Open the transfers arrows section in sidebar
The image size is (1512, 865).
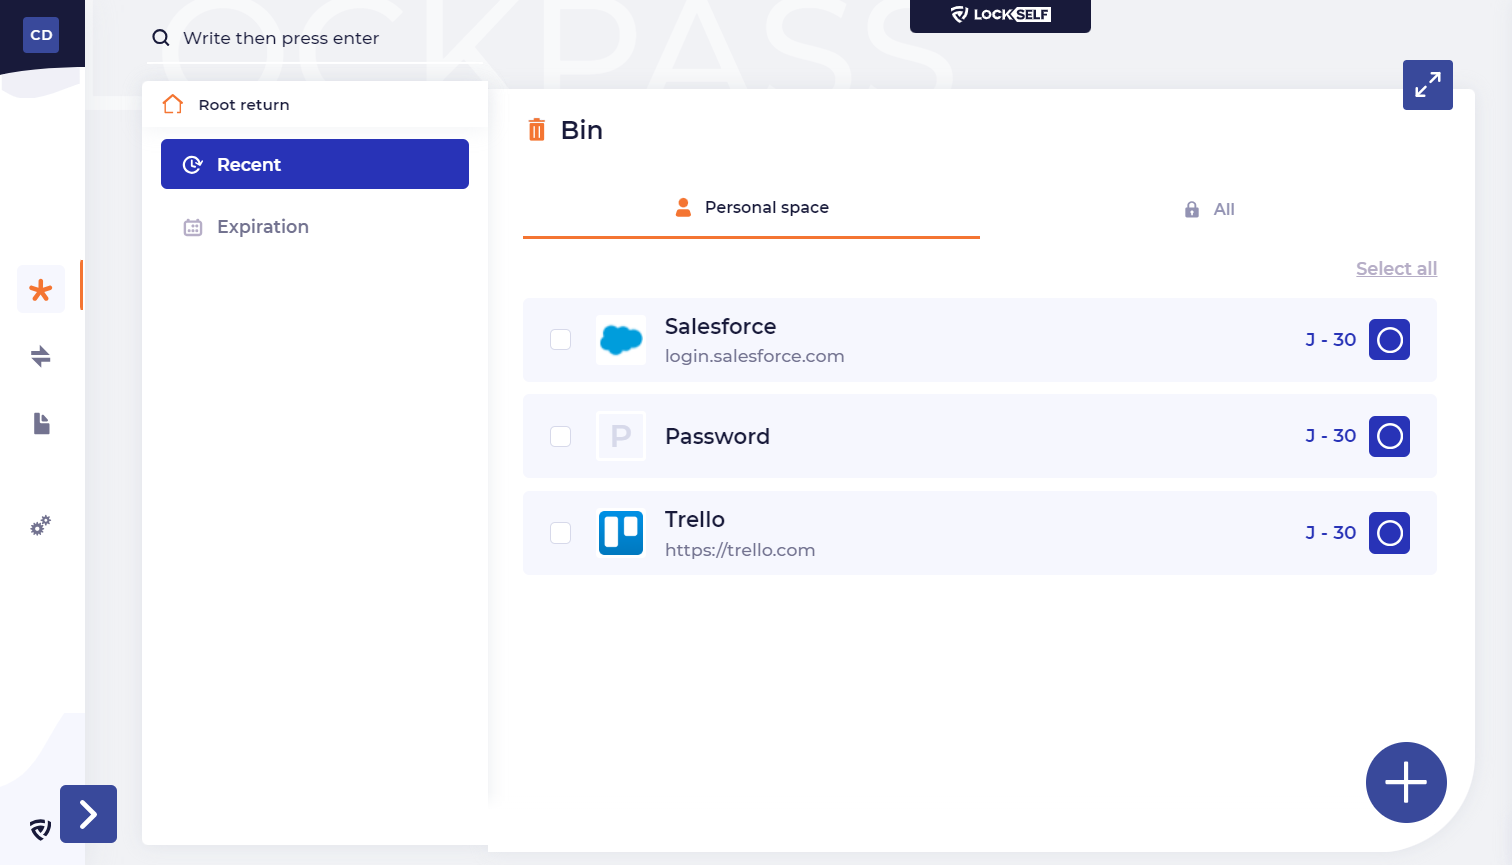pyautogui.click(x=41, y=356)
